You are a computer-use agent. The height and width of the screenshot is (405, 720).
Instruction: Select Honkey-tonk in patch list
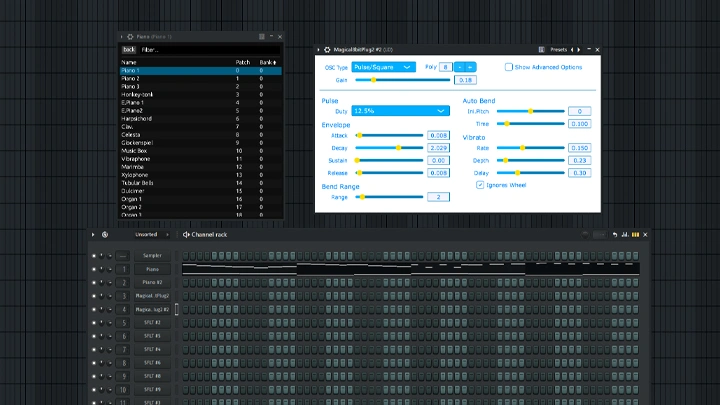(x=201, y=95)
